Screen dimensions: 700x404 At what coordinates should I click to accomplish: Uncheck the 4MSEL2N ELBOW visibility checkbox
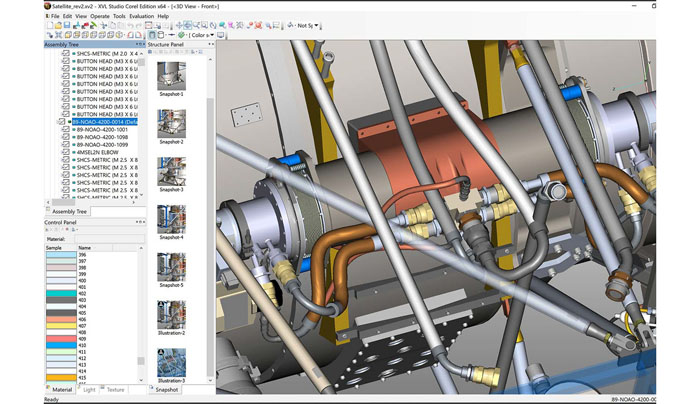click(66, 153)
